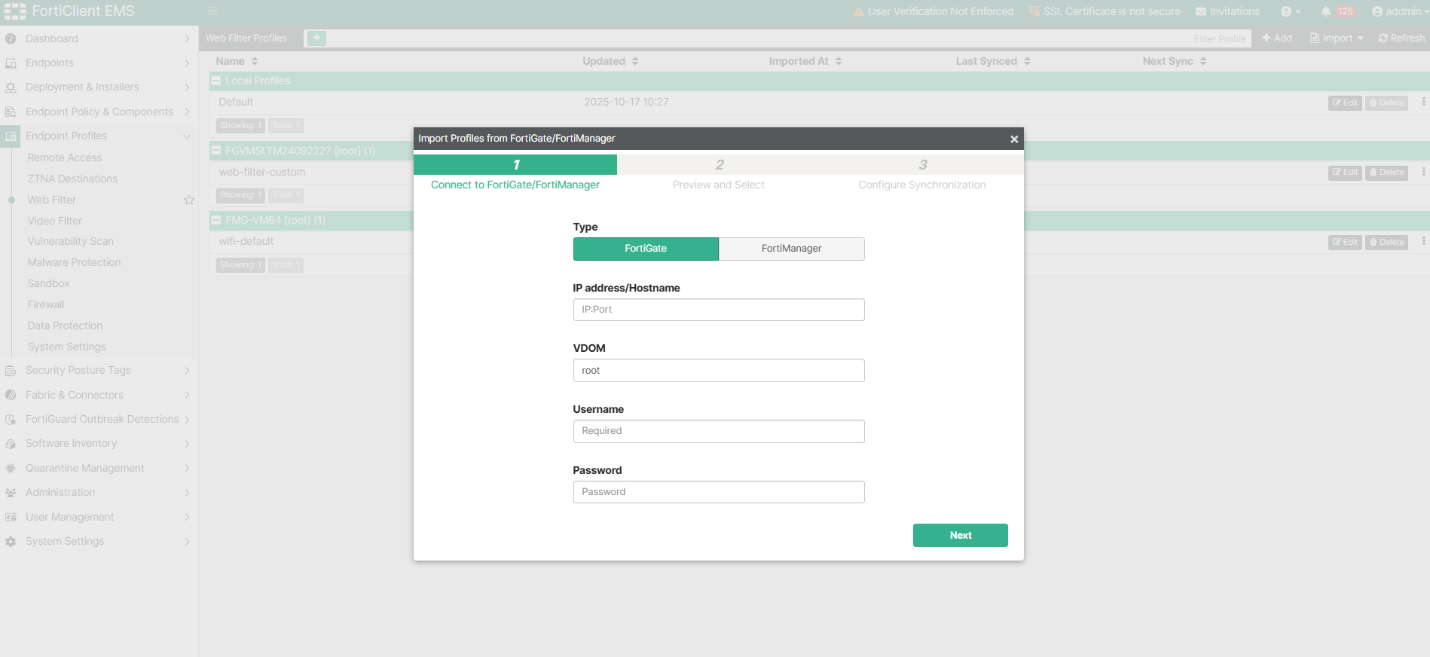This screenshot has width=1430, height=657.
Task: Click the Deployment & Installers icon
Action: 10,87
